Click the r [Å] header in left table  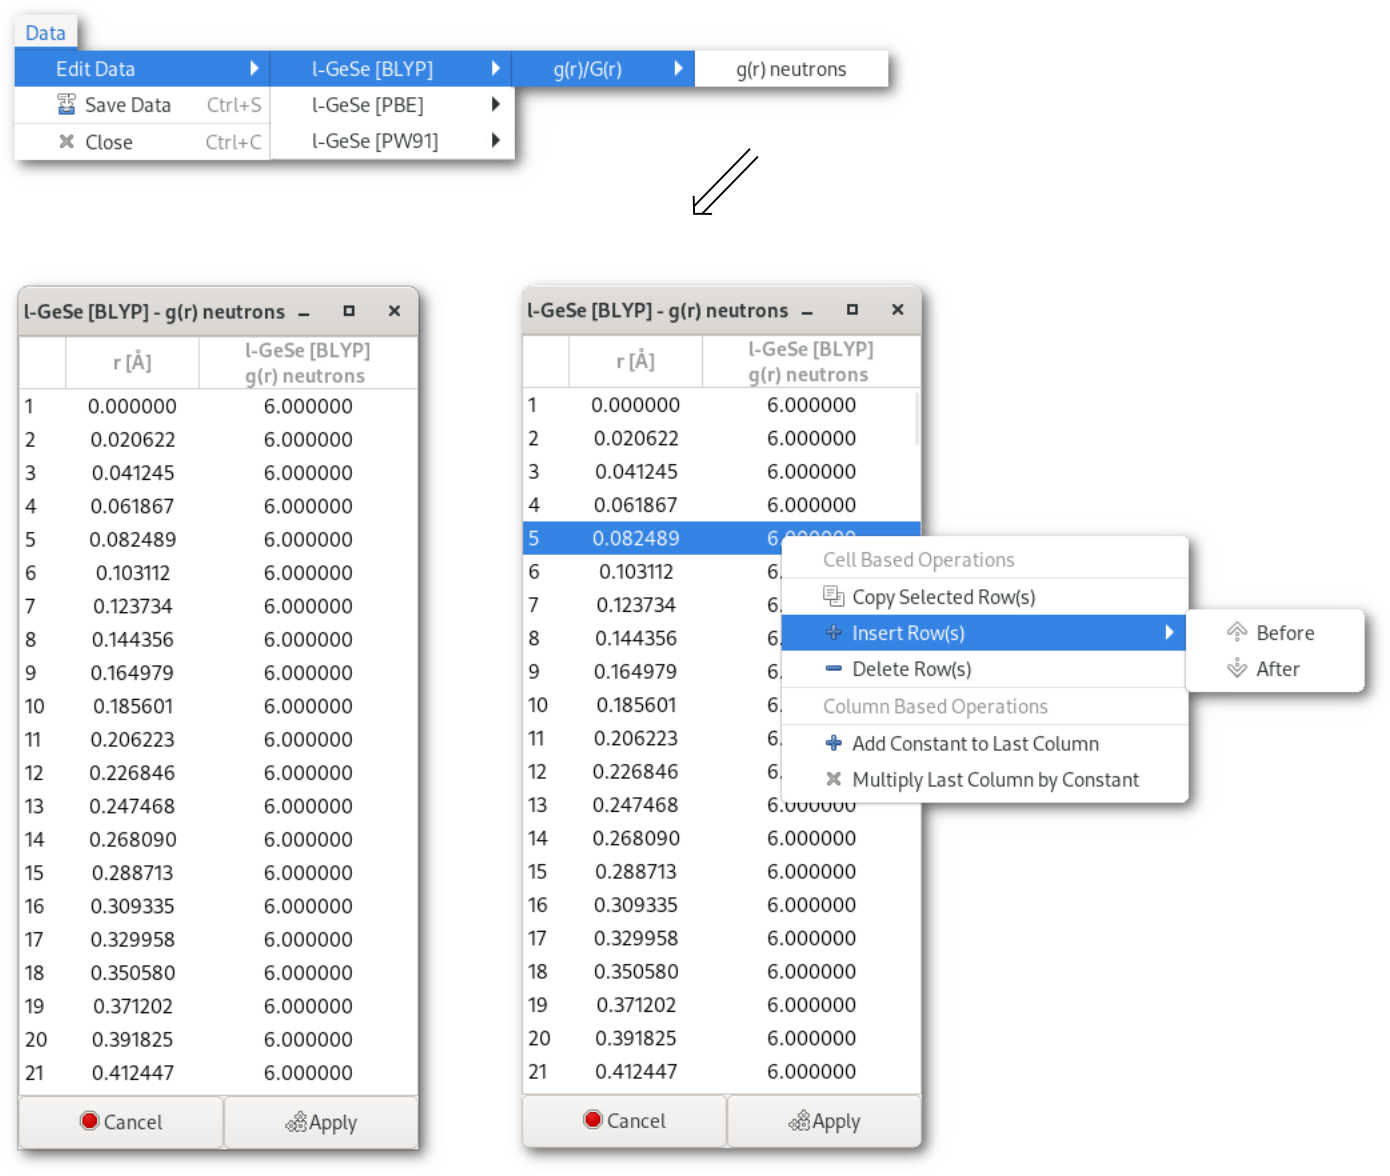(132, 363)
